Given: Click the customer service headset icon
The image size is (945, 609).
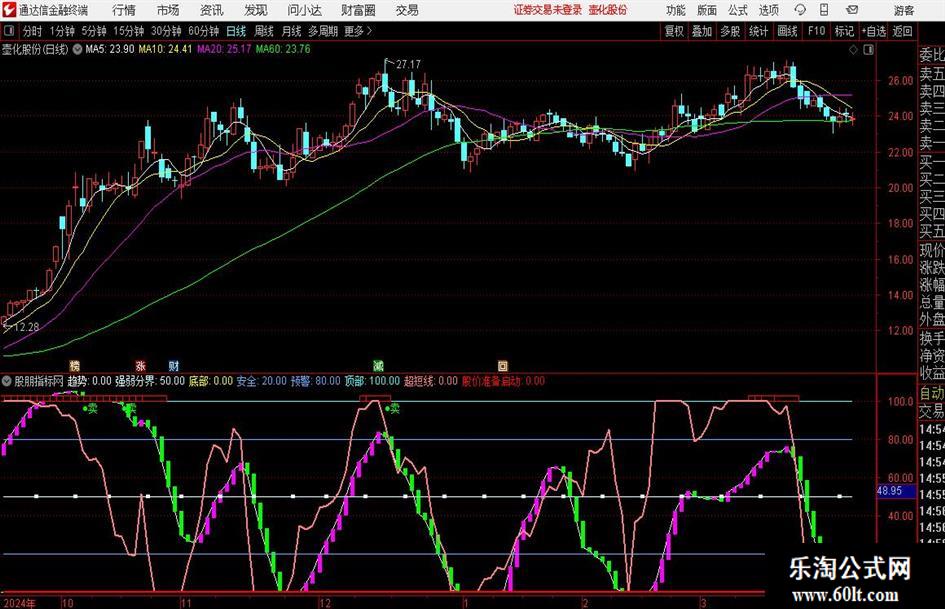Looking at the screenshot, I should pos(800,10).
